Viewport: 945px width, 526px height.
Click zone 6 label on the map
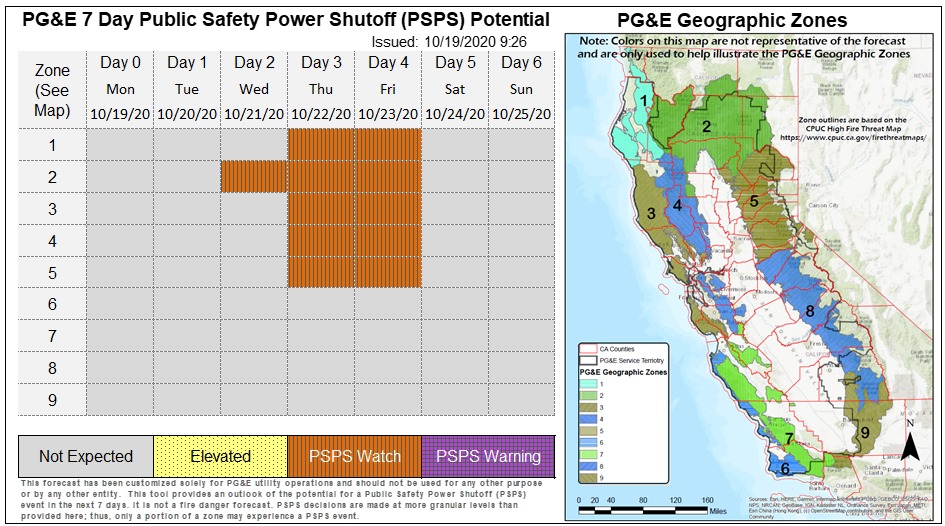785,469
